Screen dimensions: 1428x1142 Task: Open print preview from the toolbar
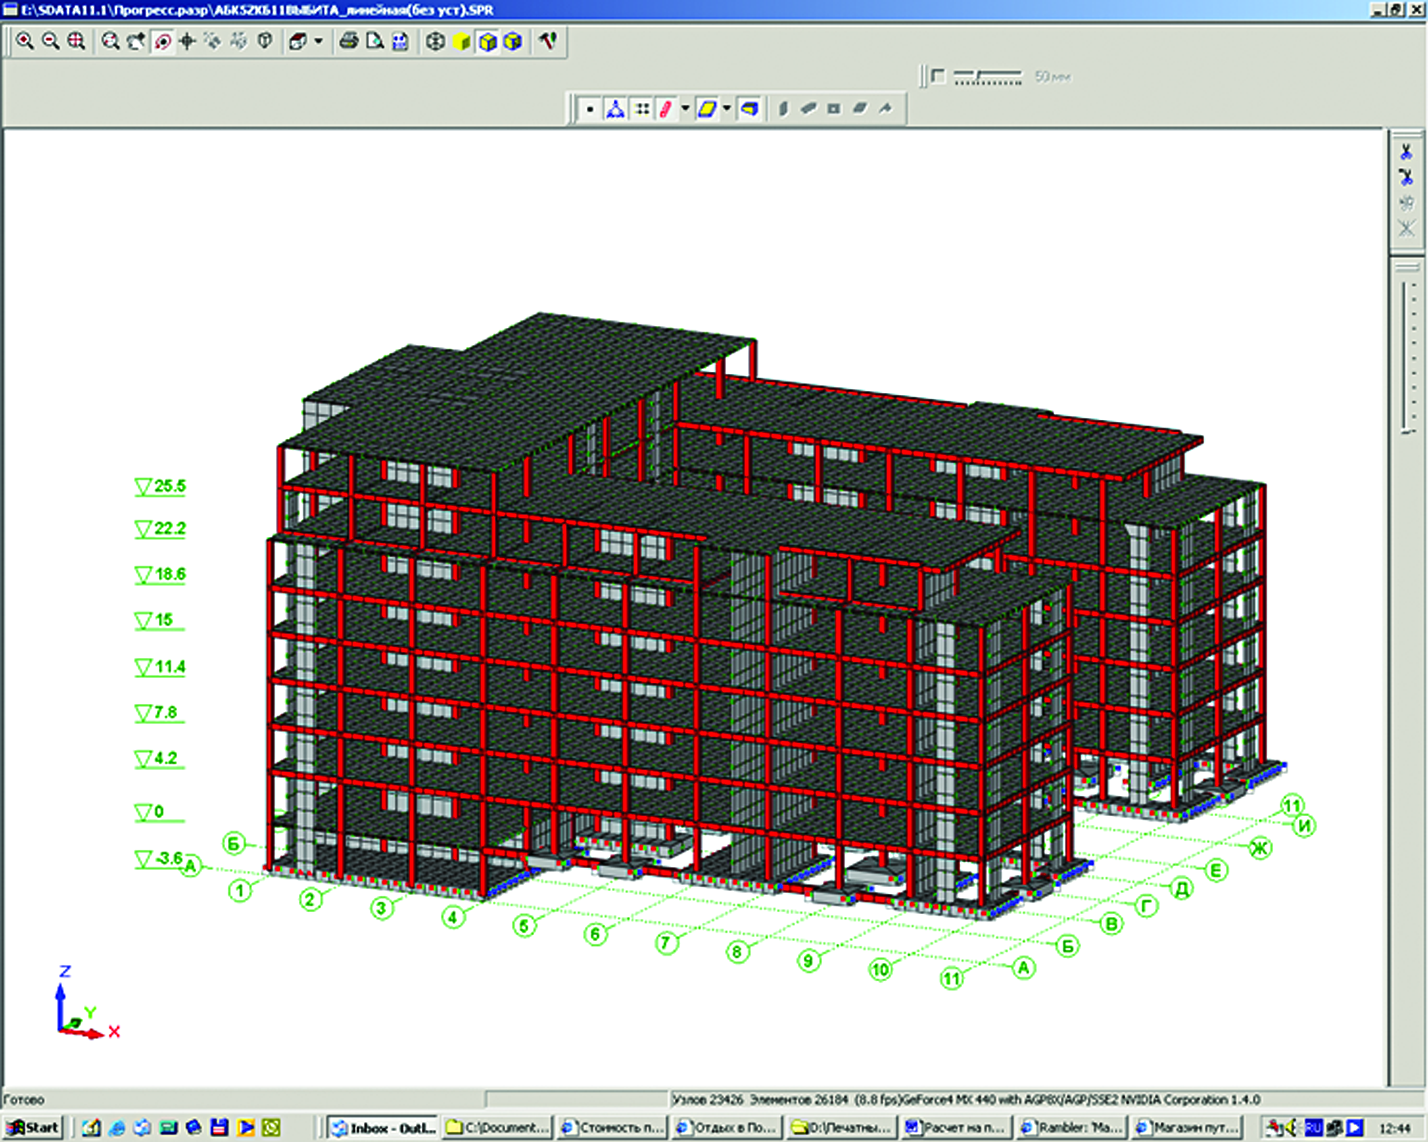(375, 42)
